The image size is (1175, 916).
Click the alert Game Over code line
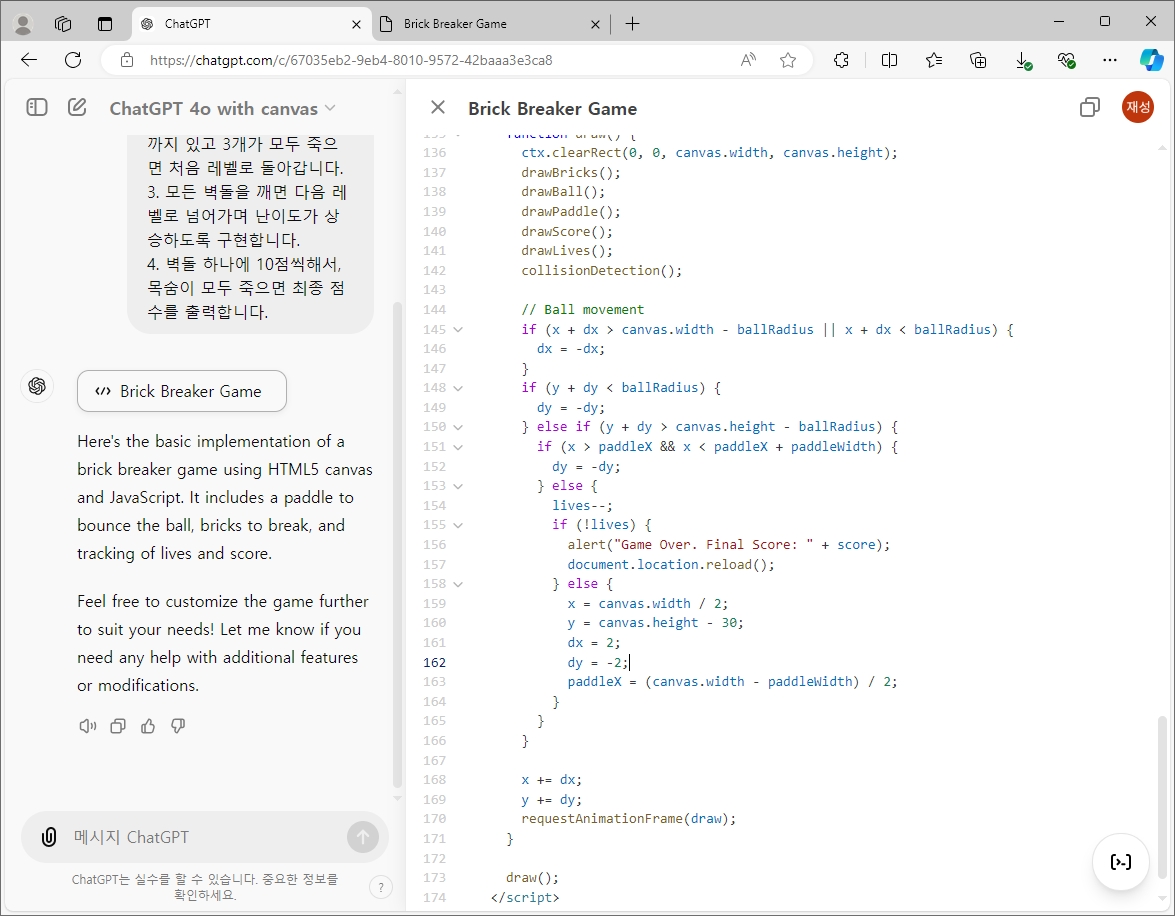pyautogui.click(x=728, y=544)
